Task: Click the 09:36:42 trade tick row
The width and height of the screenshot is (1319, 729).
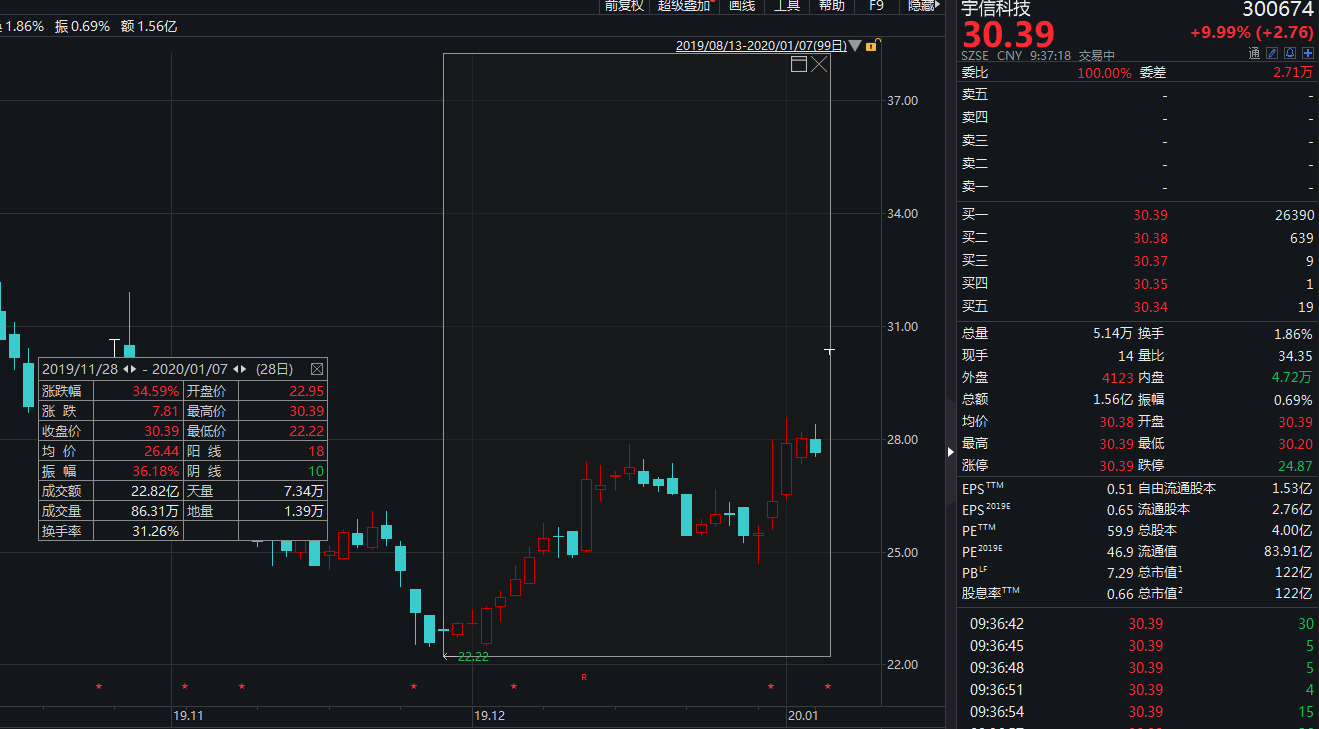Action: tap(1139, 624)
